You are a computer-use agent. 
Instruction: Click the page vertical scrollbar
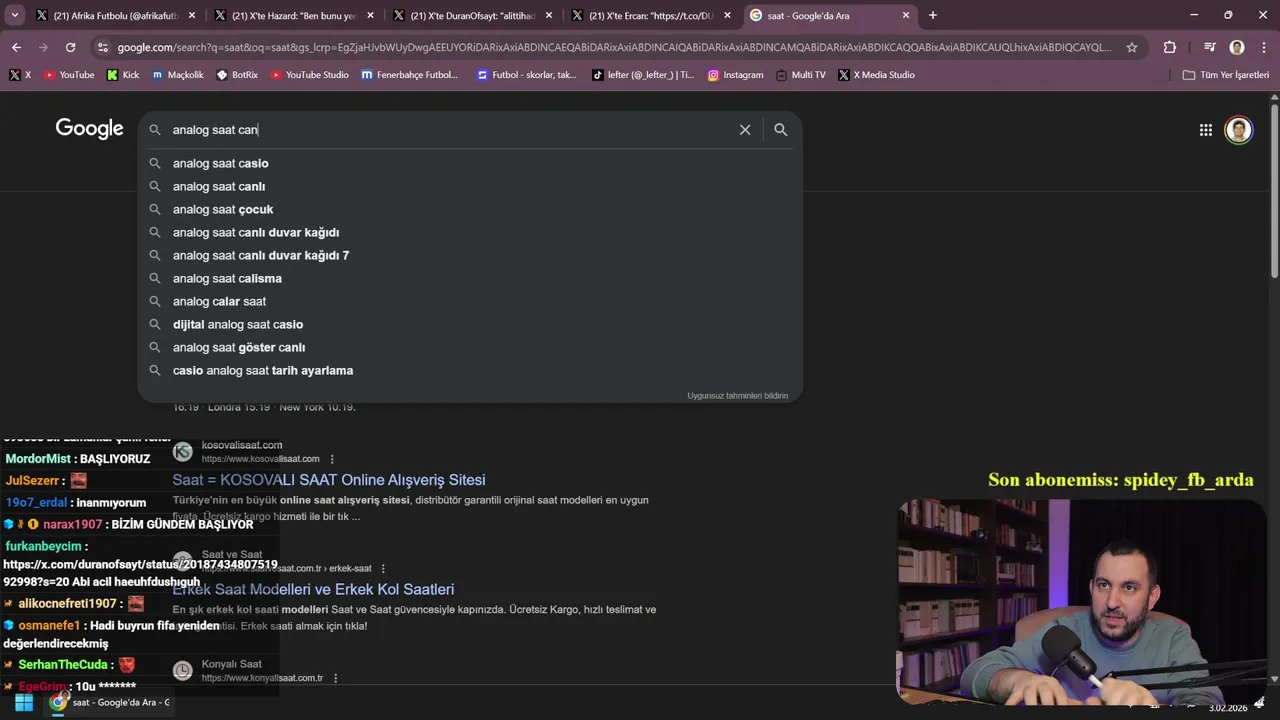1274,190
